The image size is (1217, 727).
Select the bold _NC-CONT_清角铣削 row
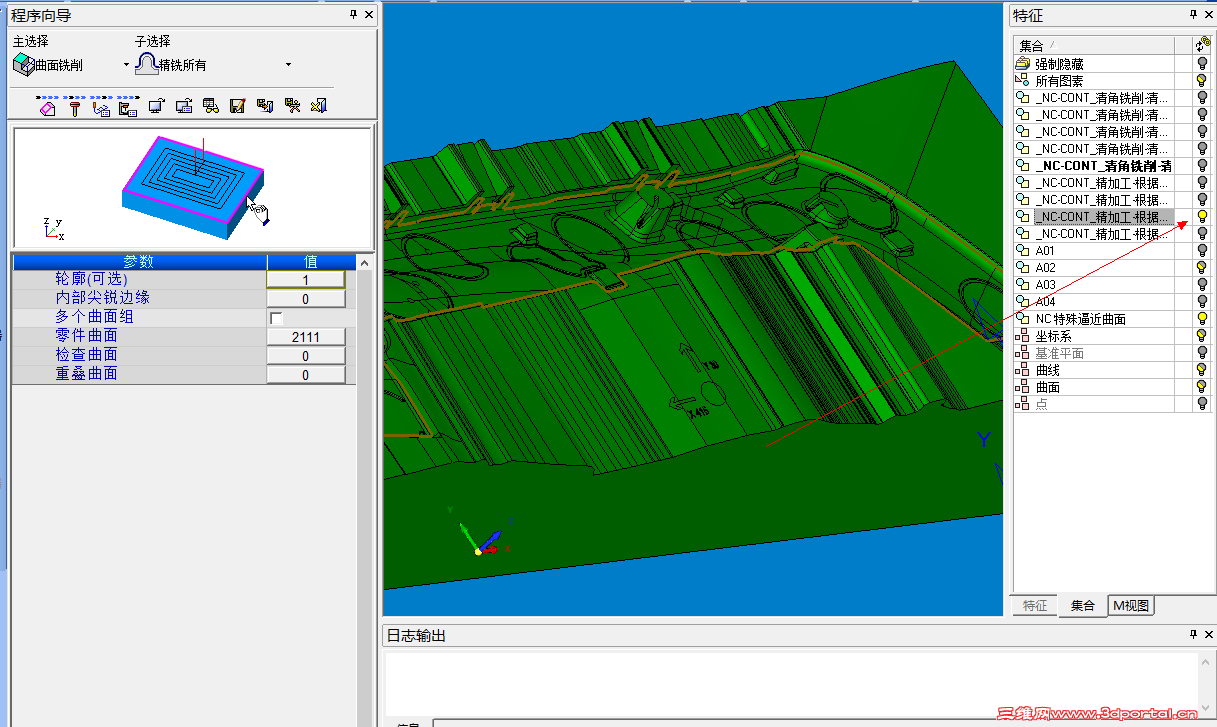(x=1104, y=165)
